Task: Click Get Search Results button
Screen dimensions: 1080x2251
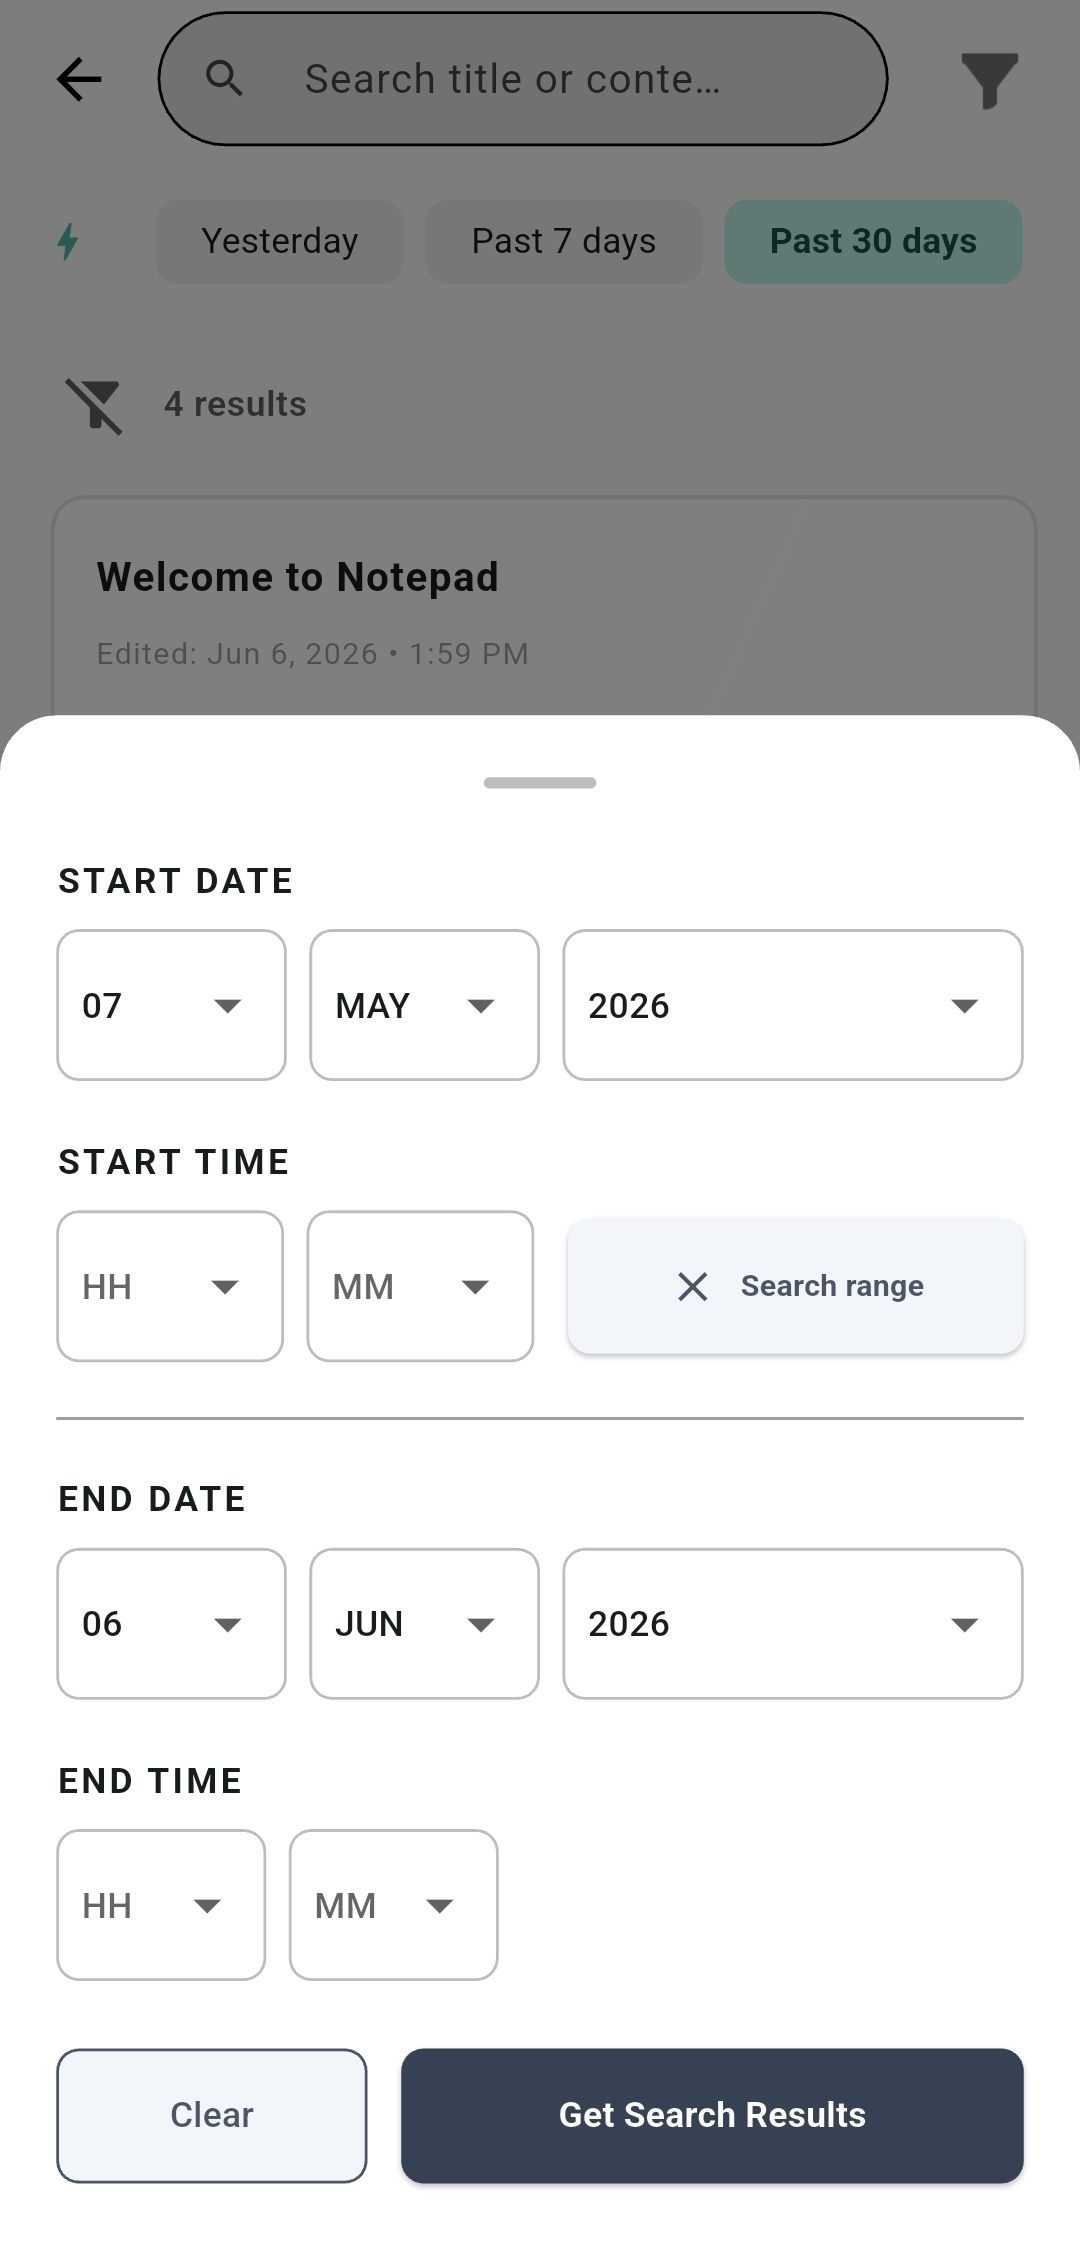Action: pos(712,2115)
